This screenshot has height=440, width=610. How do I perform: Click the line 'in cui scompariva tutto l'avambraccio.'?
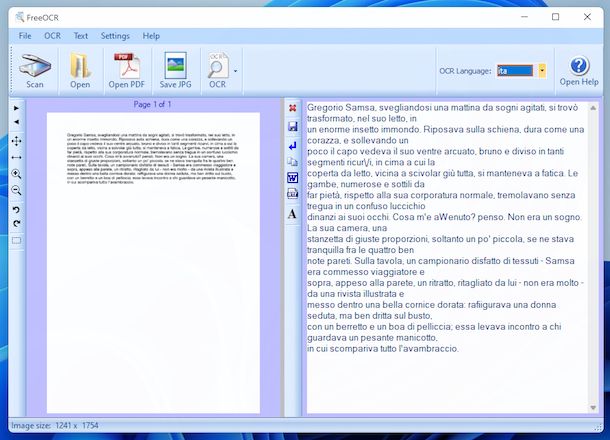pos(383,349)
